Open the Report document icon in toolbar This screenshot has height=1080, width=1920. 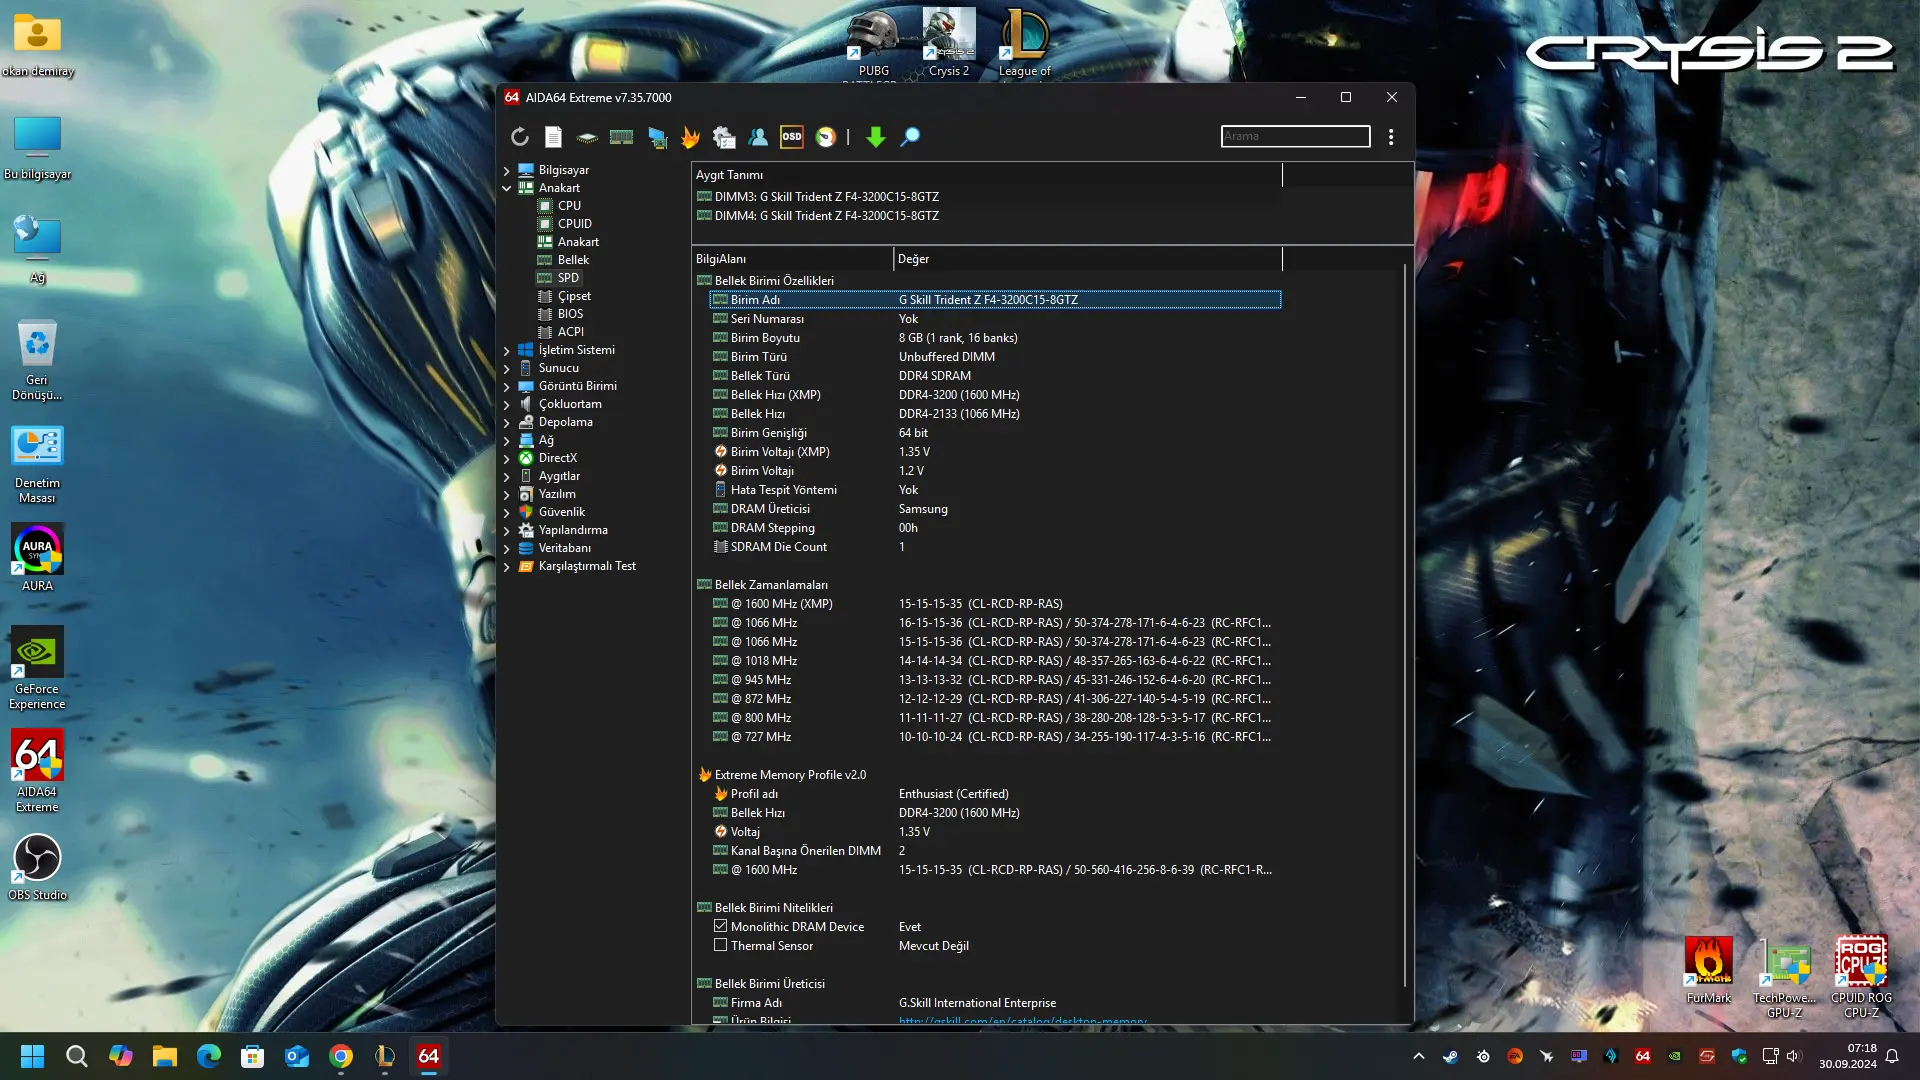point(553,137)
